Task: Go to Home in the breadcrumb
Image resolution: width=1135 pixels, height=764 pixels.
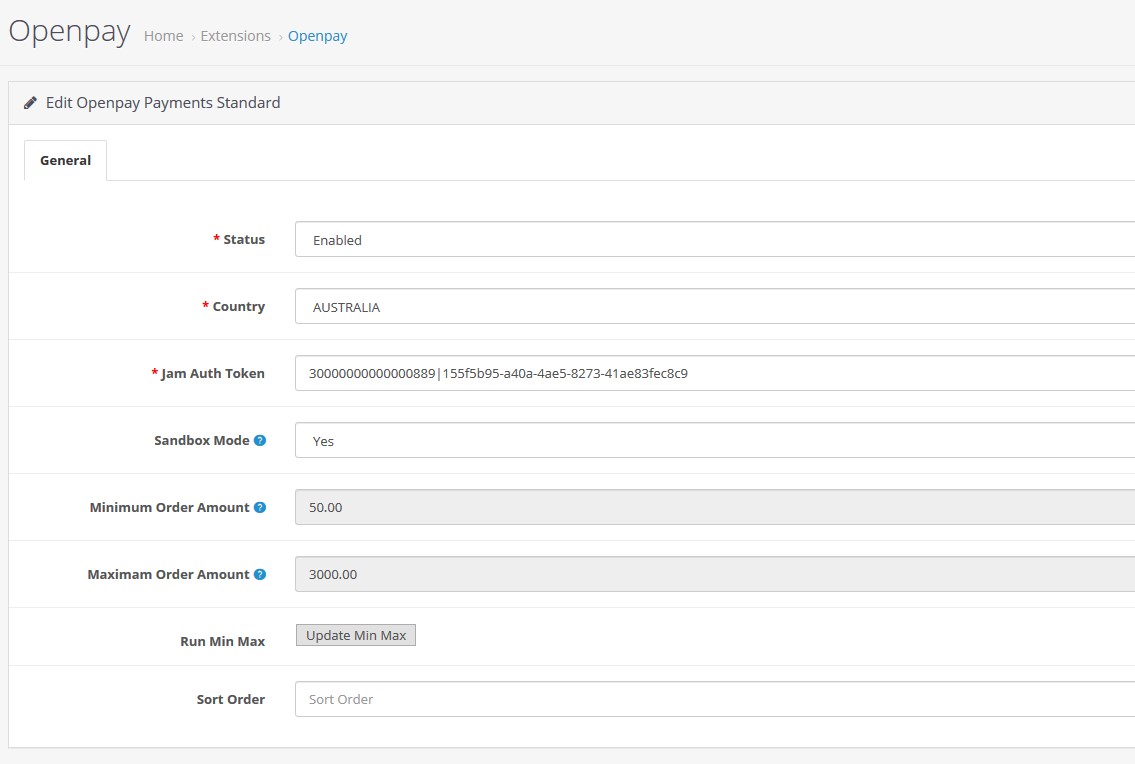Action: (x=163, y=36)
